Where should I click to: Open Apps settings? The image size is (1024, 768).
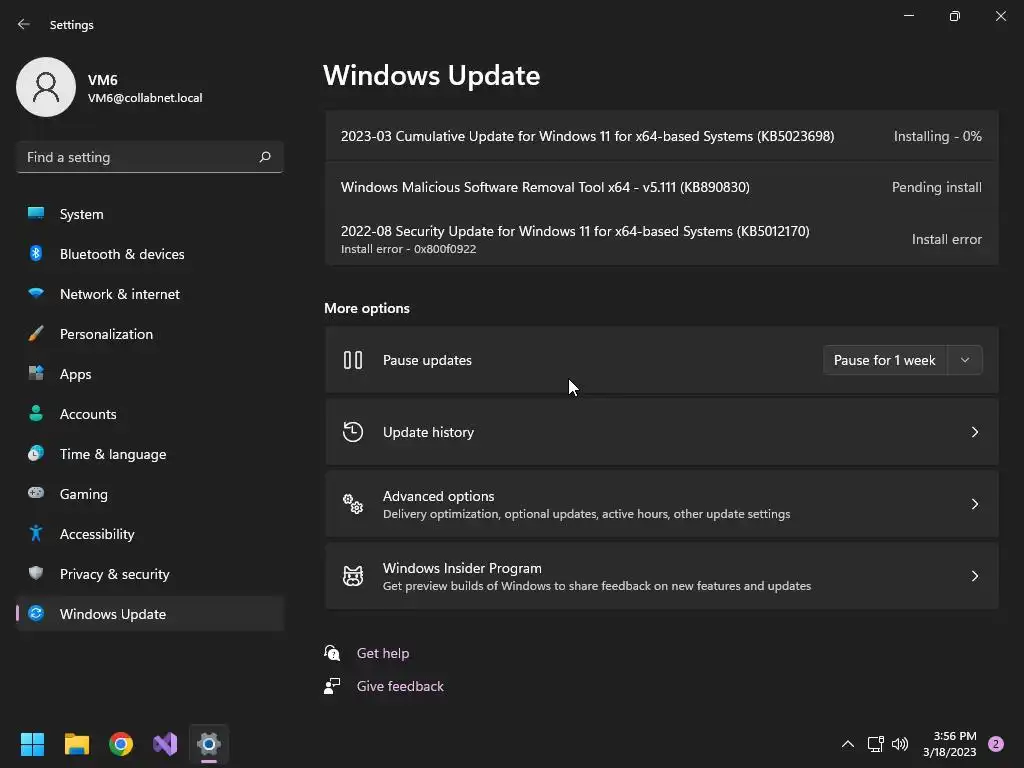point(150,374)
